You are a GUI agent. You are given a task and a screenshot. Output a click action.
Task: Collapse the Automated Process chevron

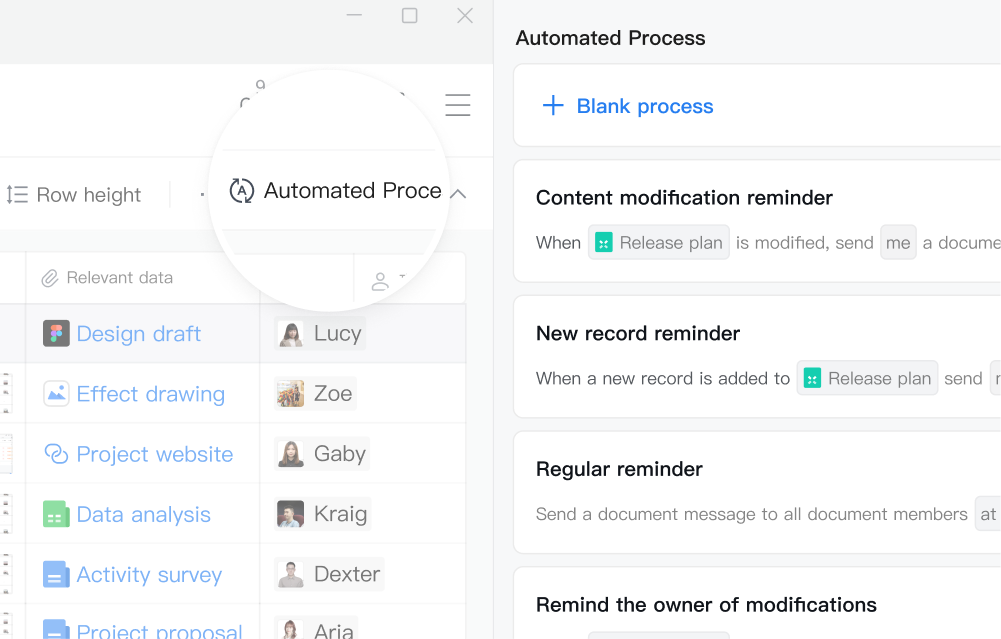[458, 194]
